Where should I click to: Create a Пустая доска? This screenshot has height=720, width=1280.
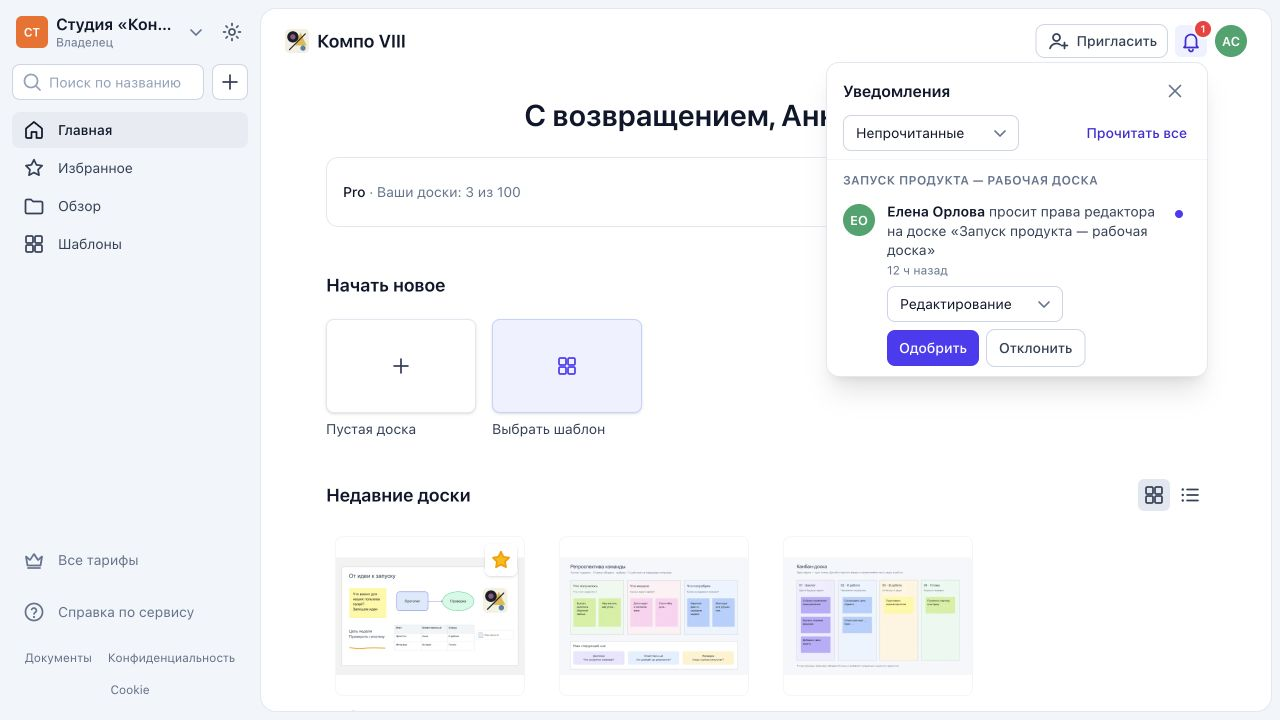(x=401, y=366)
